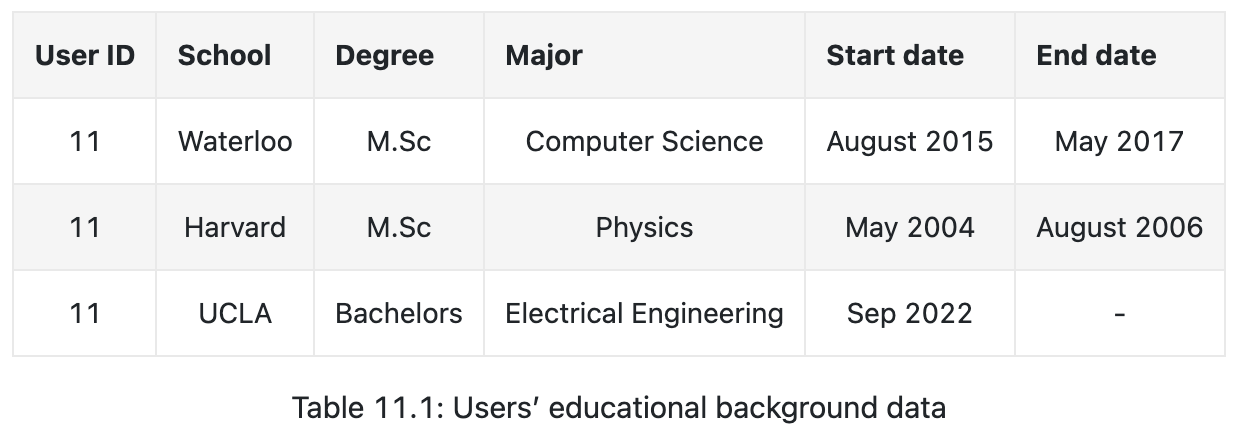Click the May 2017 end date cell
1242x430 pixels.
[1120, 141]
